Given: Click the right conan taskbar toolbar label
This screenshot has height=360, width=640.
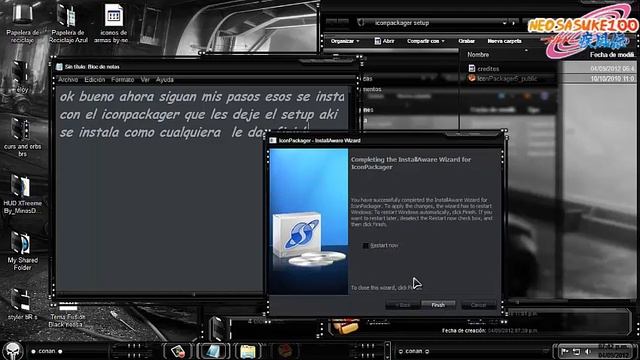Looking at the screenshot, I should coord(413,351).
